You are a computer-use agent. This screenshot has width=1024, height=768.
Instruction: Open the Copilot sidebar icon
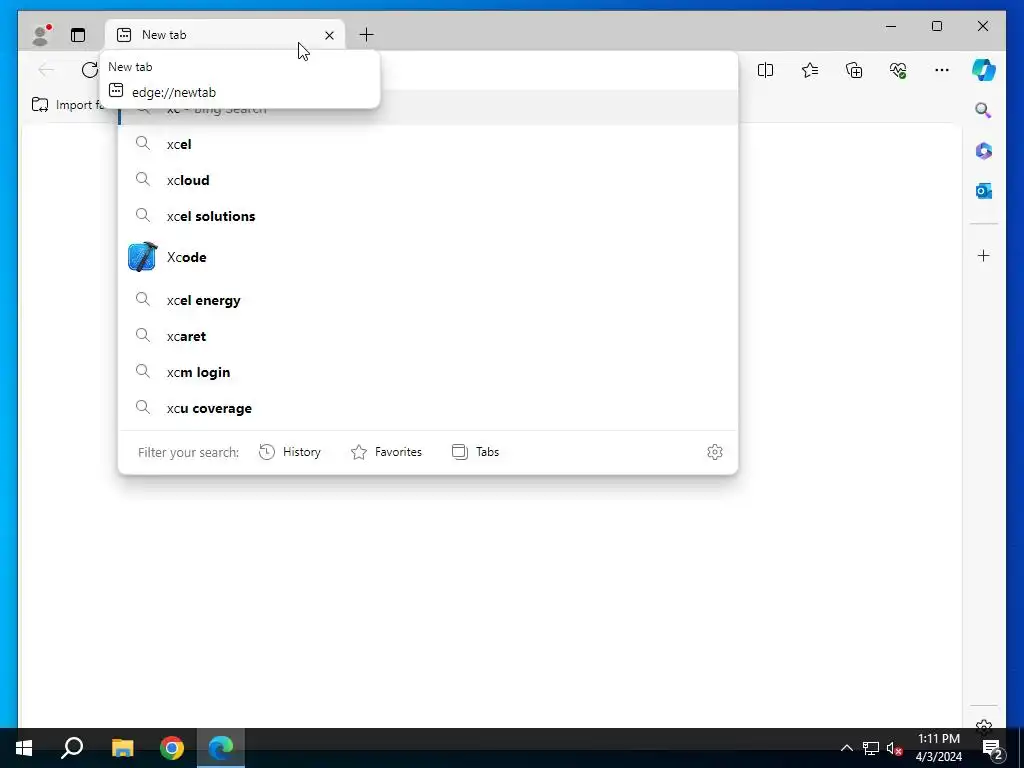click(984, 70)
